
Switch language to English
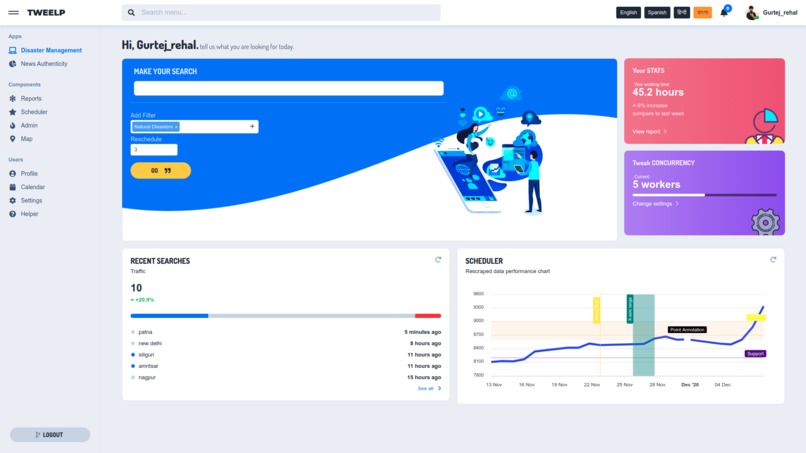click(628, 12)
